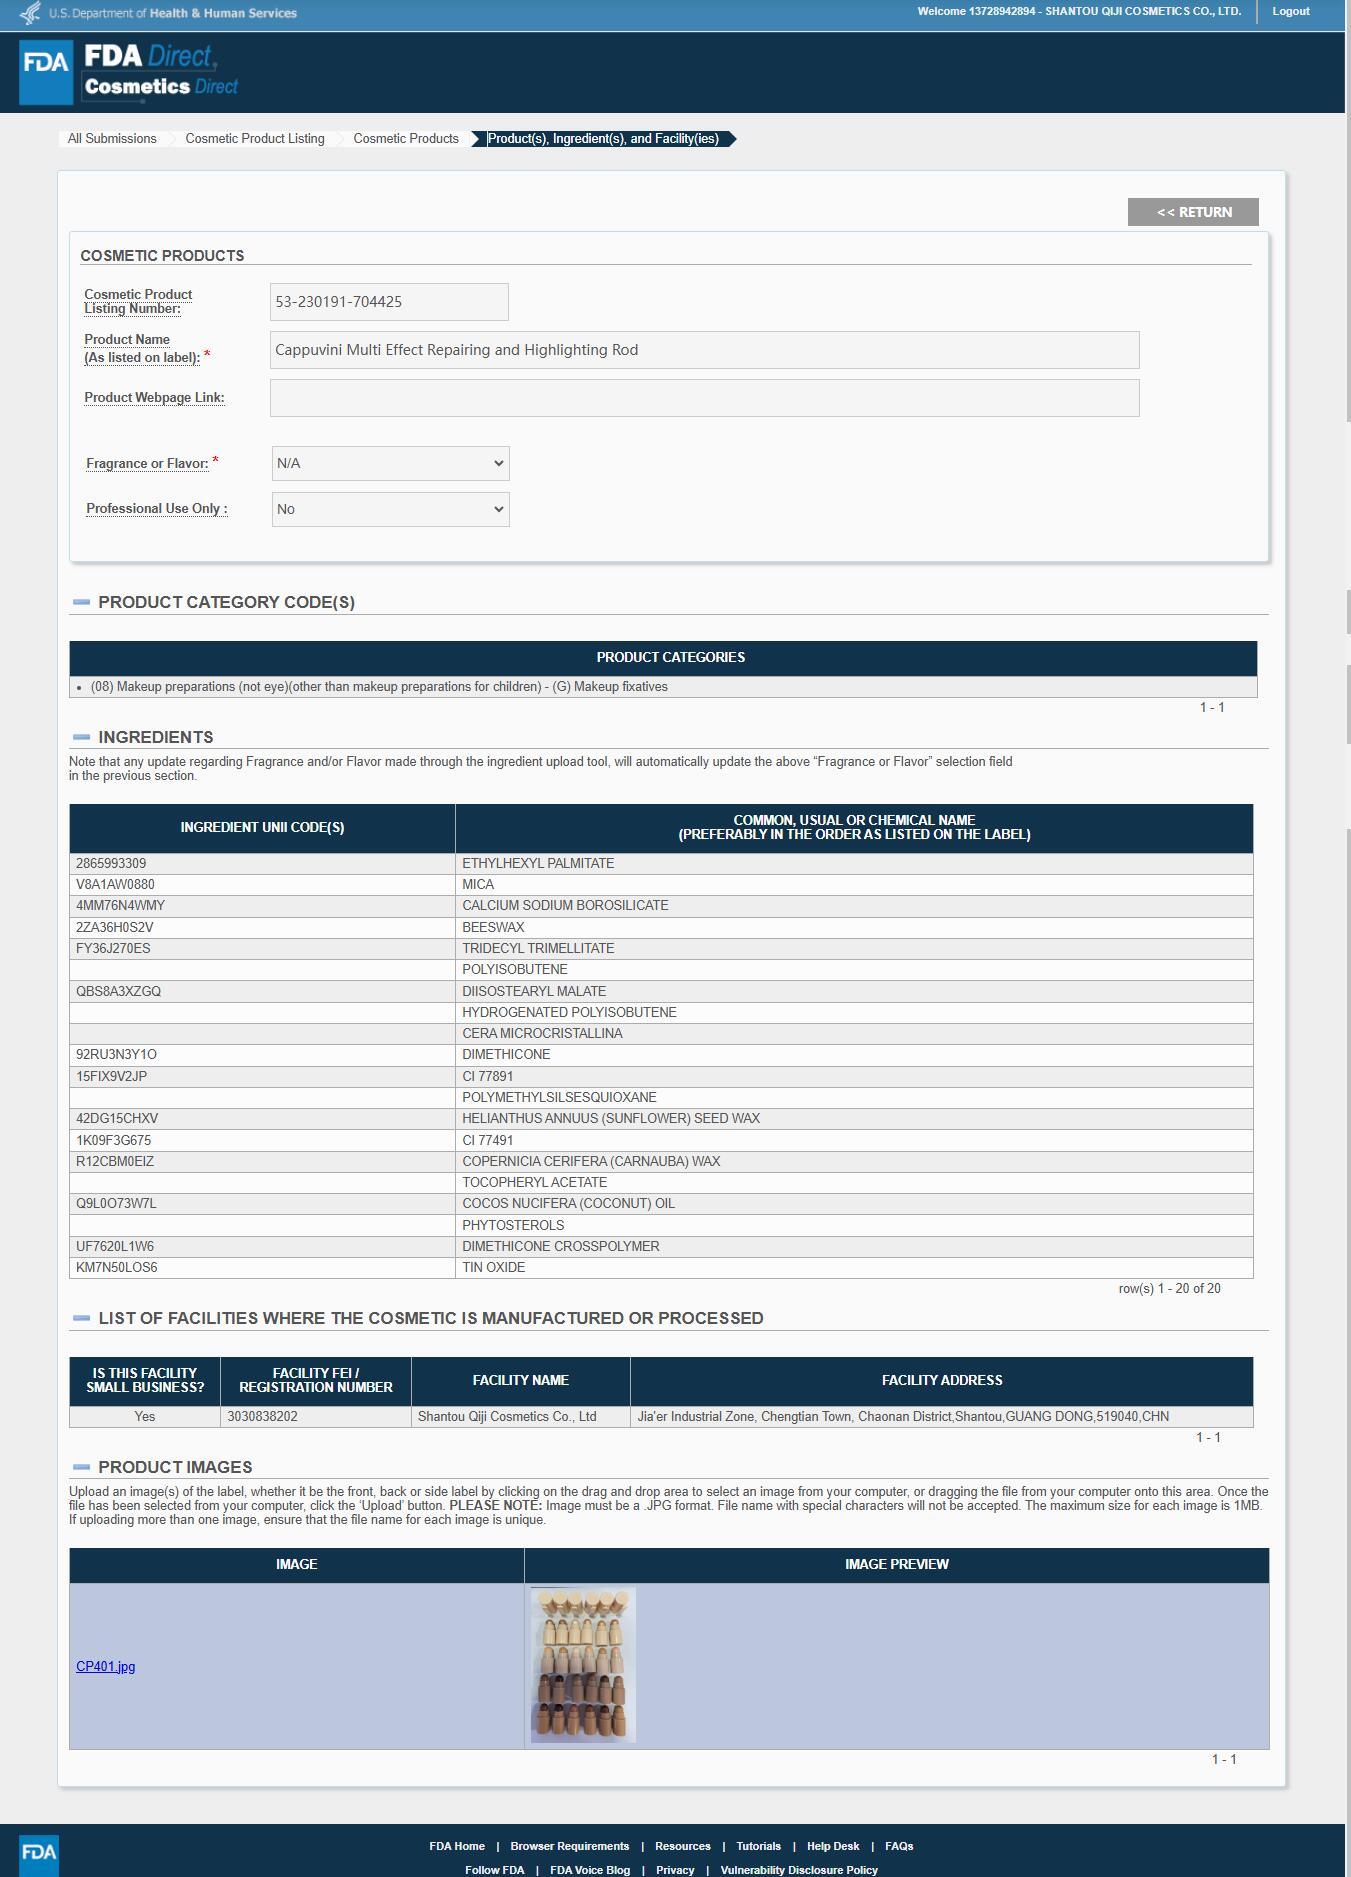The image size is (1351, 1877).
Task: Open the Fragrance or Flavor dropdown
Action: [x=390, y=463]
